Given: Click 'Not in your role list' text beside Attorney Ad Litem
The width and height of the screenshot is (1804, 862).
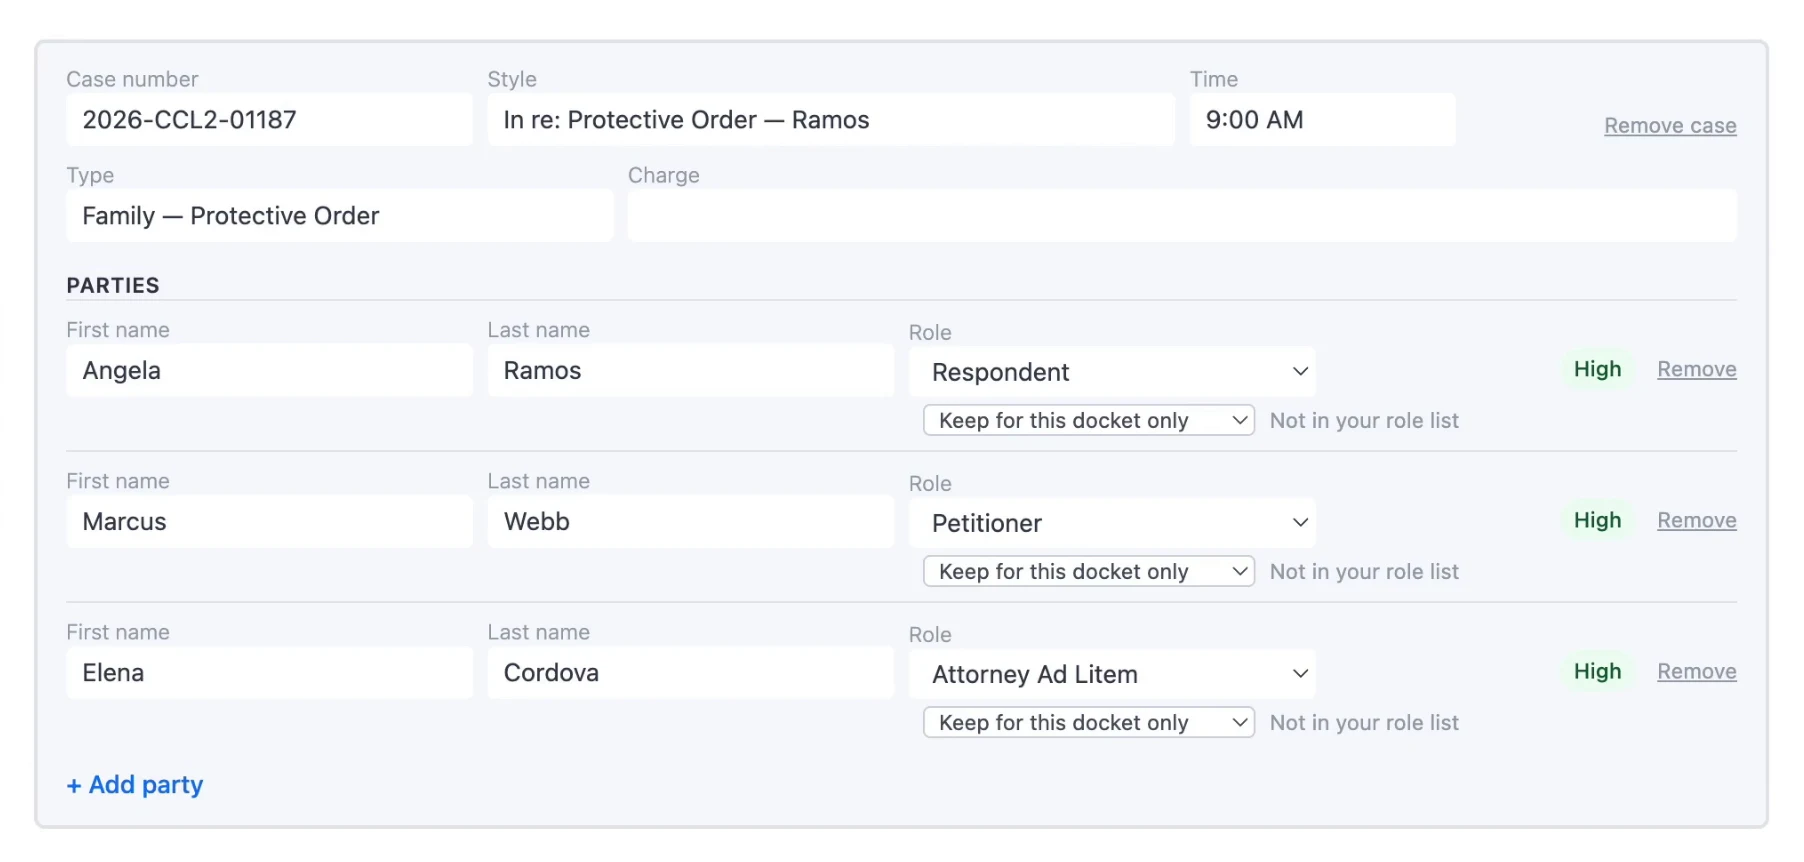Looking at the screenshot, I should coord(1364,723).
